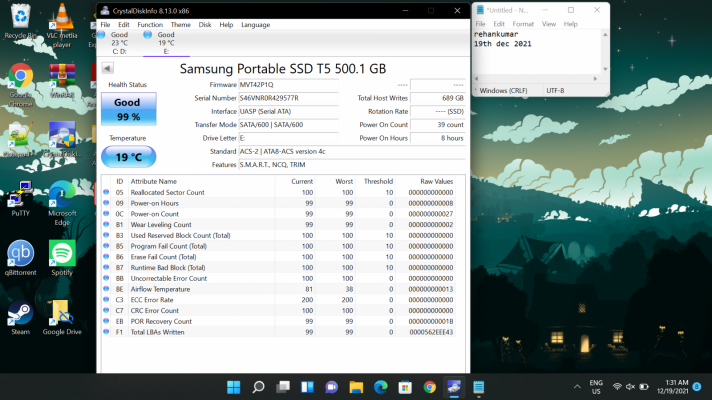Image resolution: width=712 pixels, height=400 pixels.
Task: Click the Attribute Name column header
Action: coord(202,181)
